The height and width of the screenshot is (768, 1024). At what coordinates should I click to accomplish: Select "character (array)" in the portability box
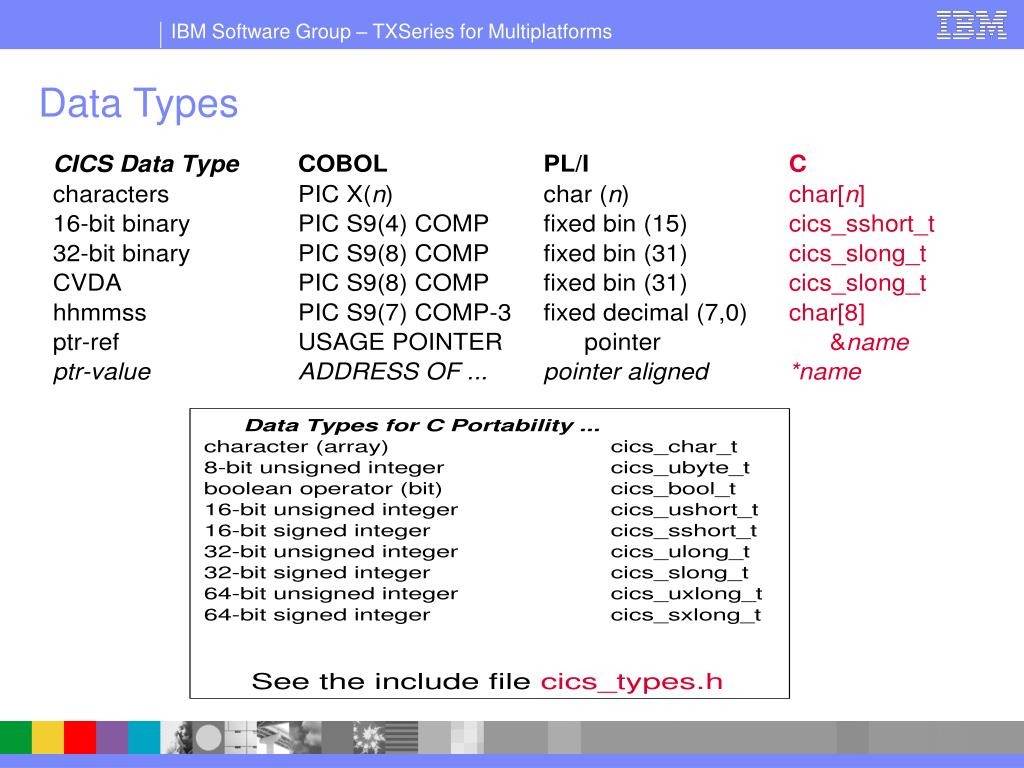click(x=296, y=447)
